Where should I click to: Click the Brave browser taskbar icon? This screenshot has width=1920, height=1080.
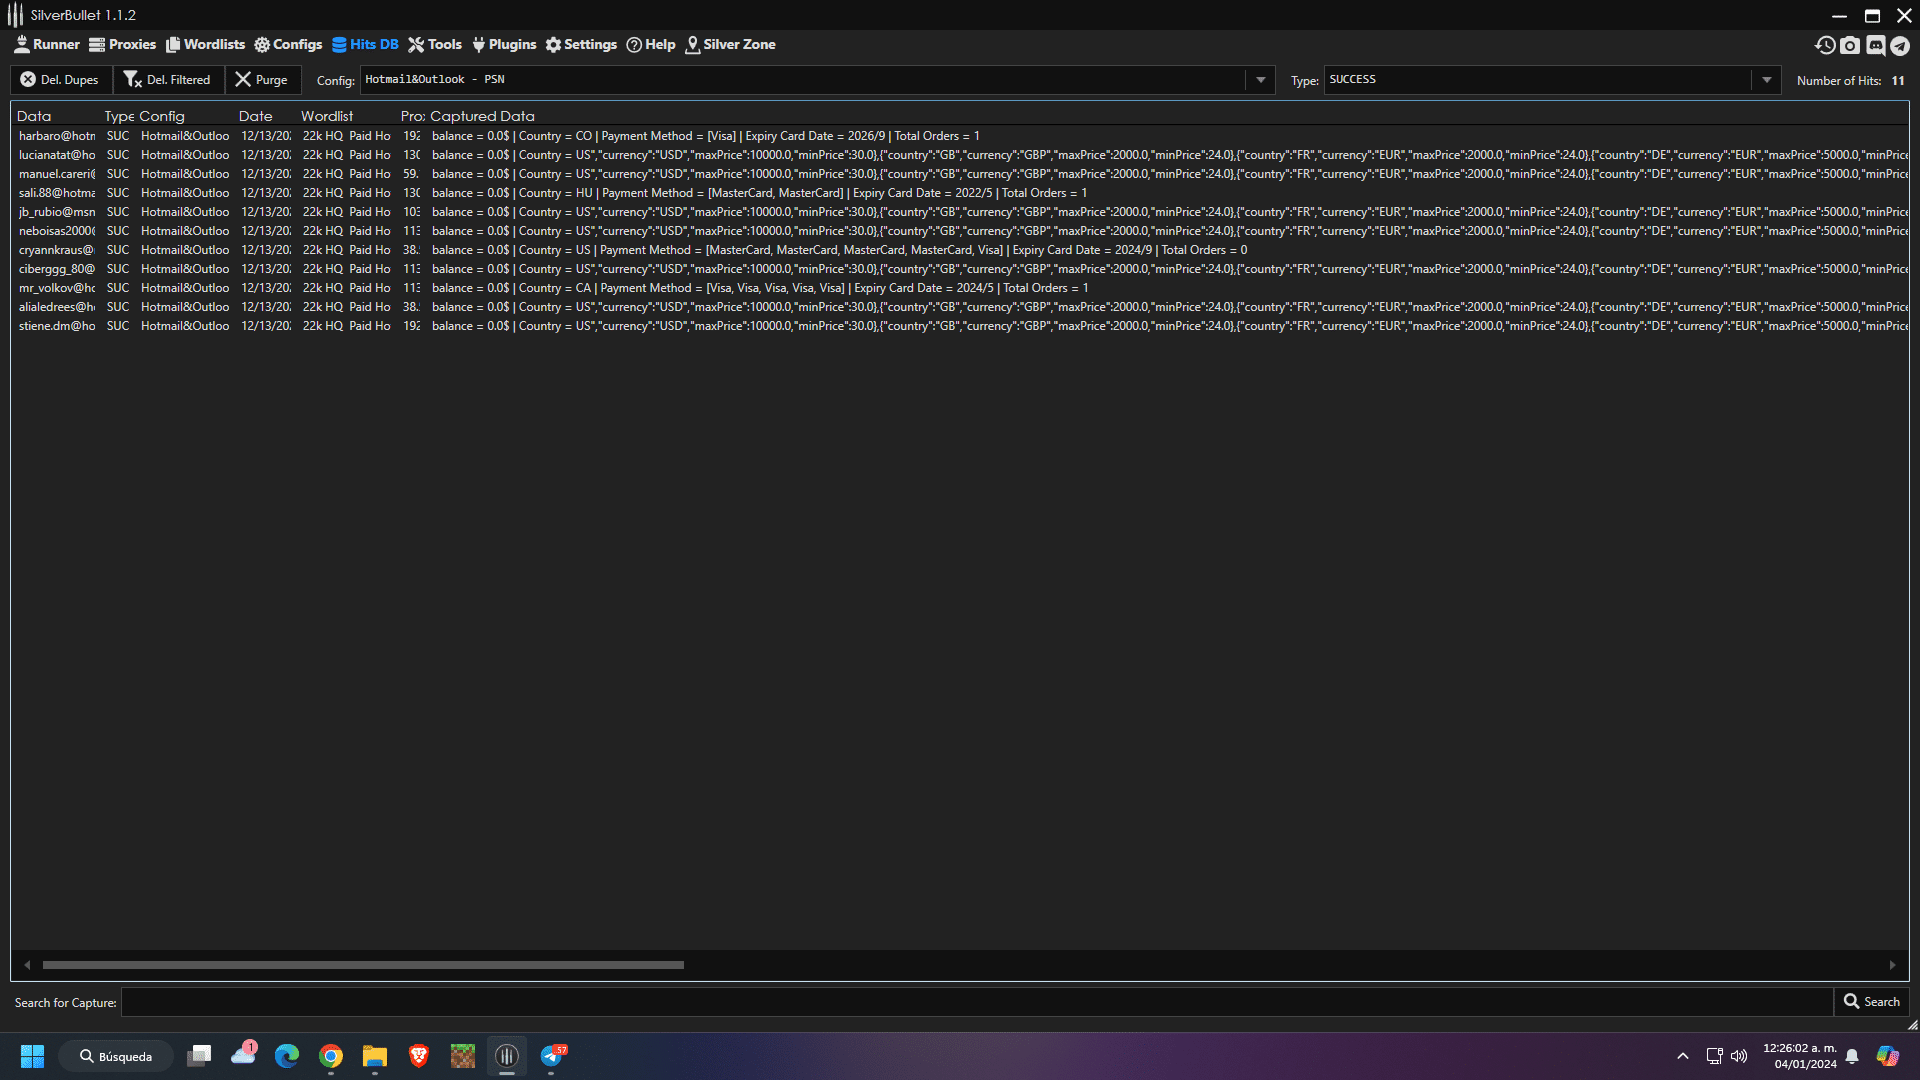coord(419,1056)
